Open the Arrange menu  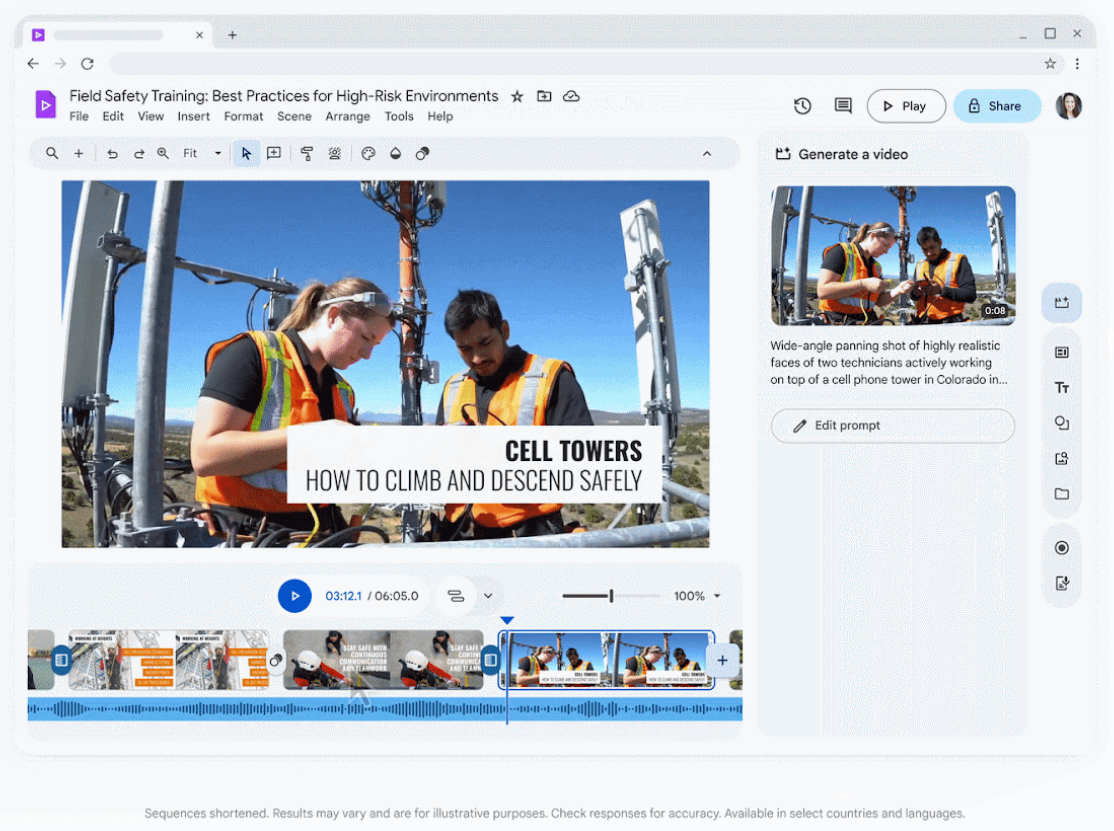coord(347,116)
